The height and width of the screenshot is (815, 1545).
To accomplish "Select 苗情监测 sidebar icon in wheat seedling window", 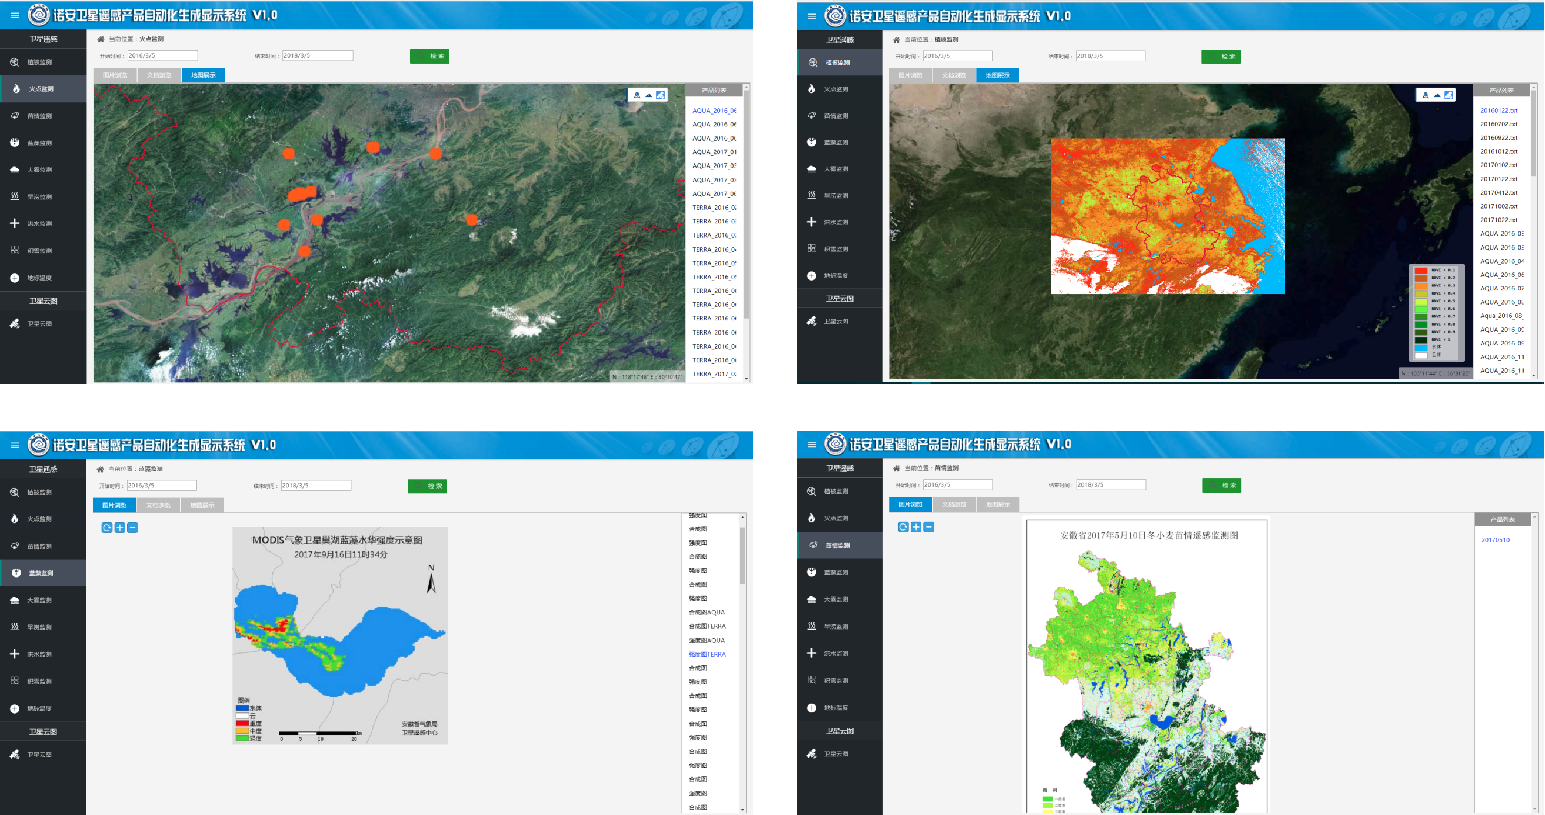I will tap(811, 545).
